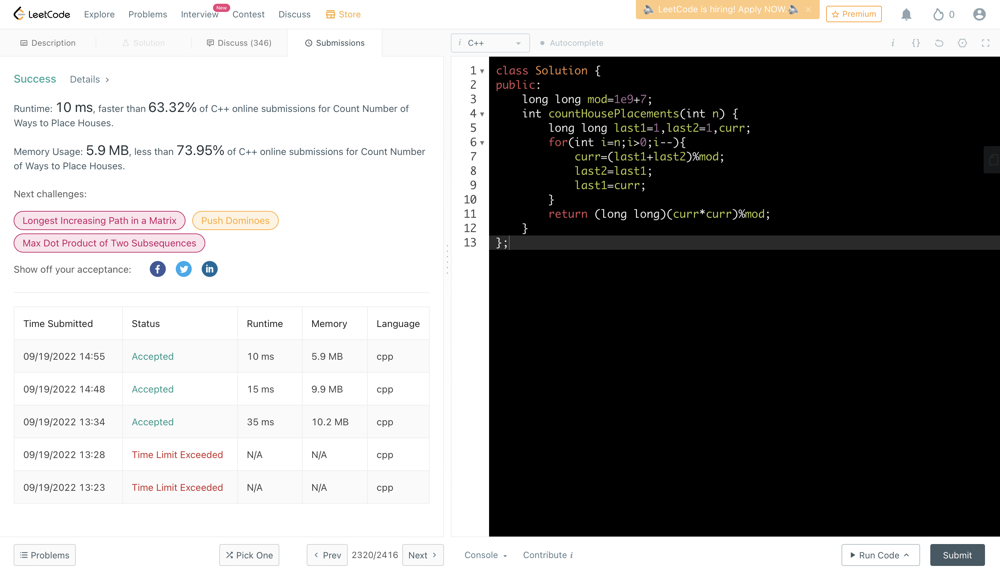The image size is (1000, 570).
Task: Share acceptance on LinkedIn
Action: click(x=210, y=269)
